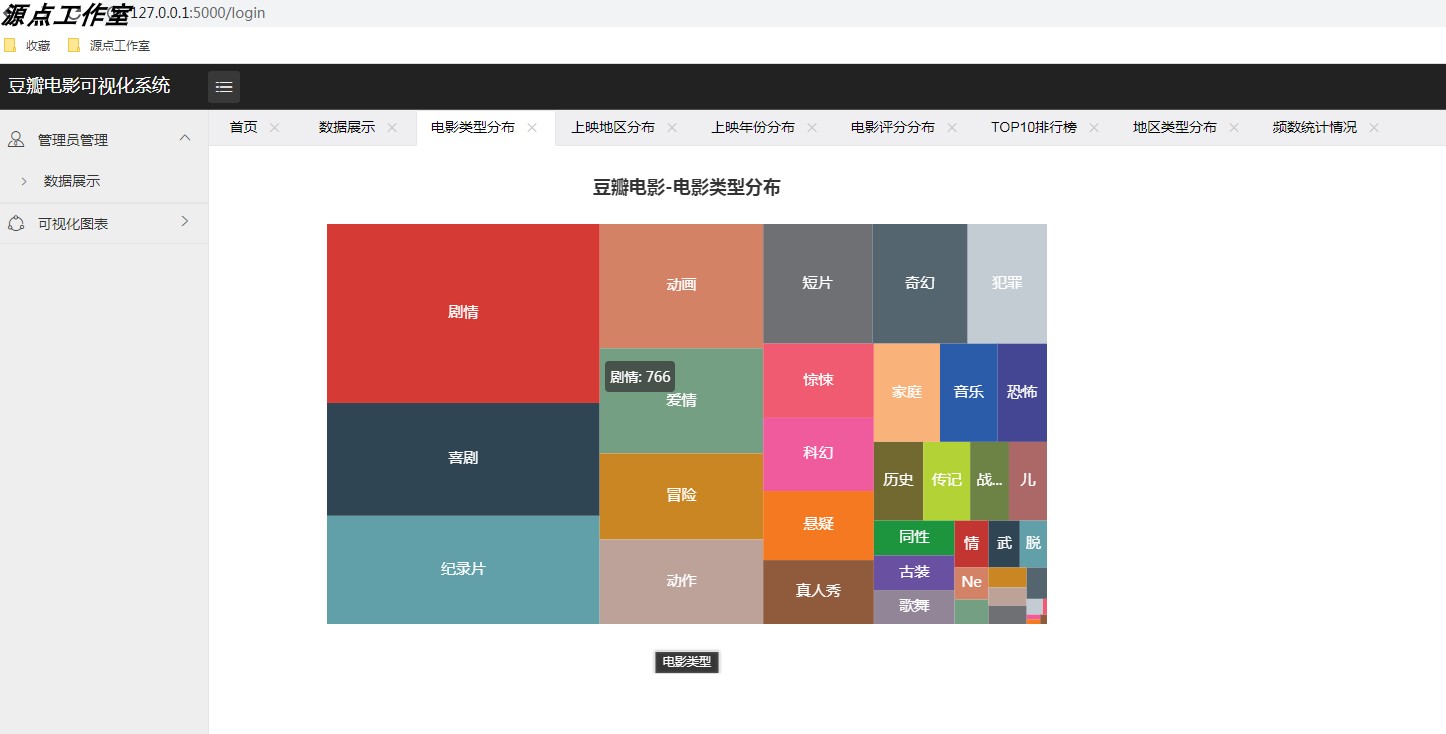Switch to the 地区类型分布 tab

tap(1175, 127)
